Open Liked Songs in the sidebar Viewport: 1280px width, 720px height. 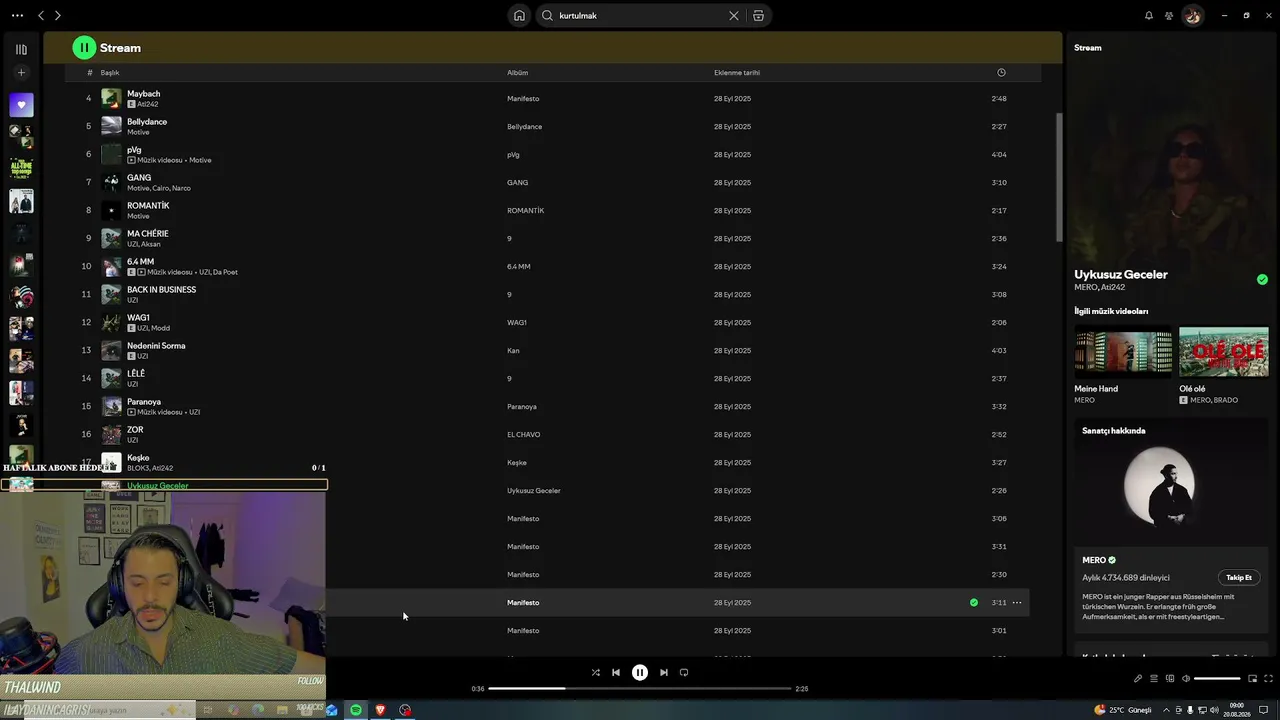coord(21,105)
